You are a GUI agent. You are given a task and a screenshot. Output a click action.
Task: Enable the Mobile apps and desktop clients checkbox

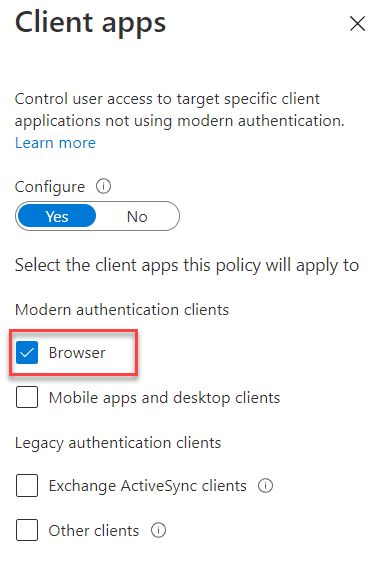[x=27, y=397]
